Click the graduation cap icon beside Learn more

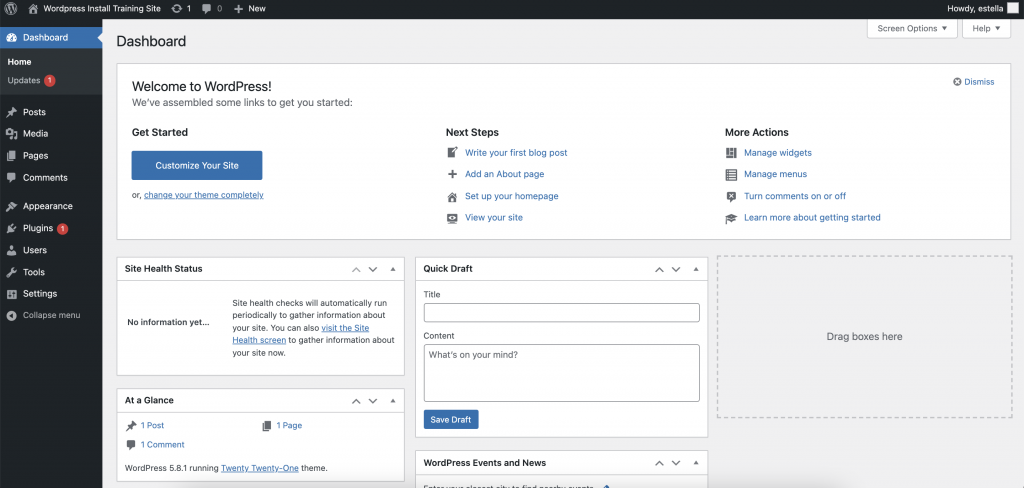click(x=731, y=218)
